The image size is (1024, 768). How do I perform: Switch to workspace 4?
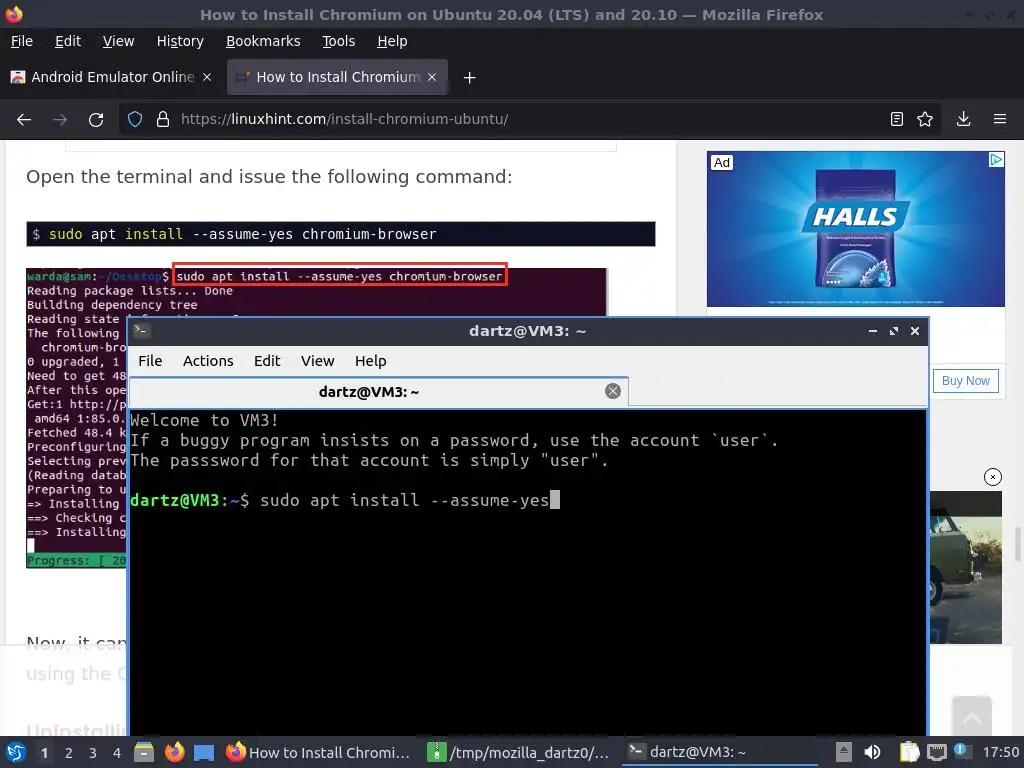click(116, 753)
